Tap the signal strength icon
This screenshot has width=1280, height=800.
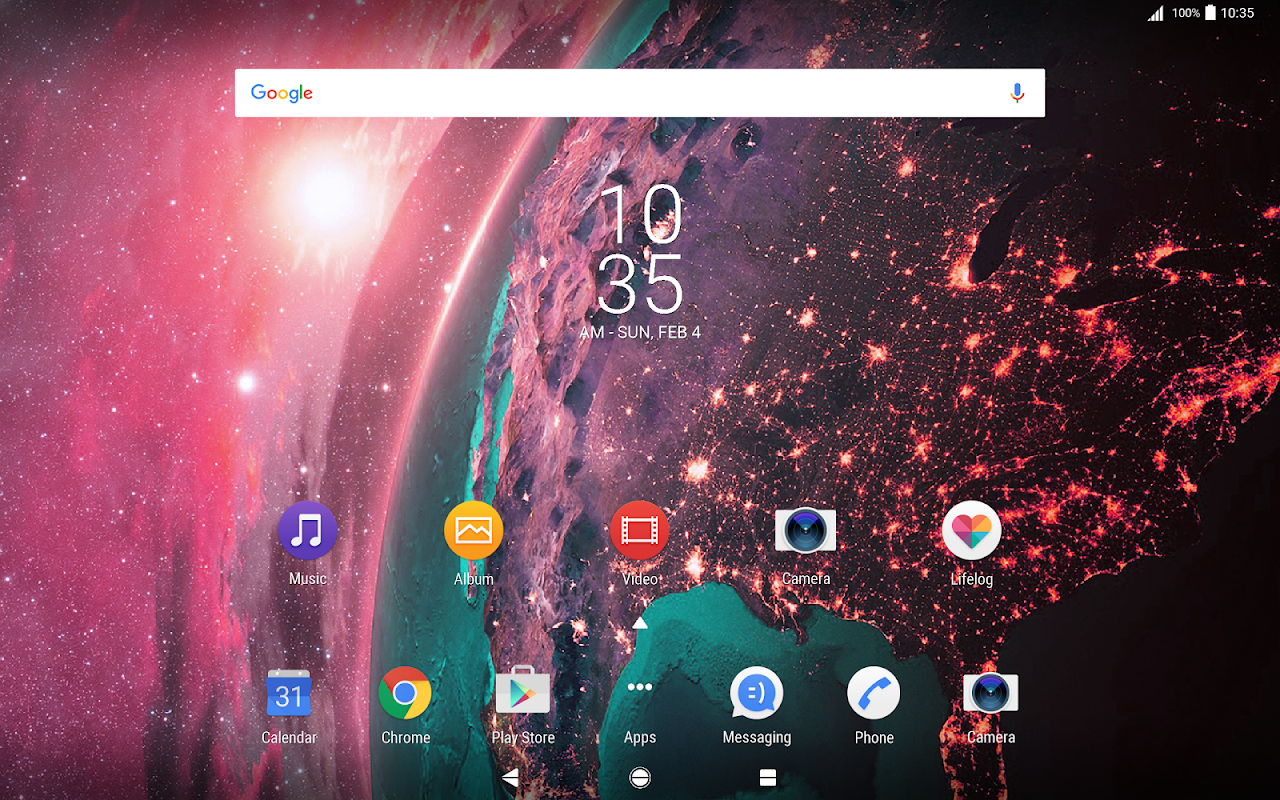click(x=1156, y=13)
